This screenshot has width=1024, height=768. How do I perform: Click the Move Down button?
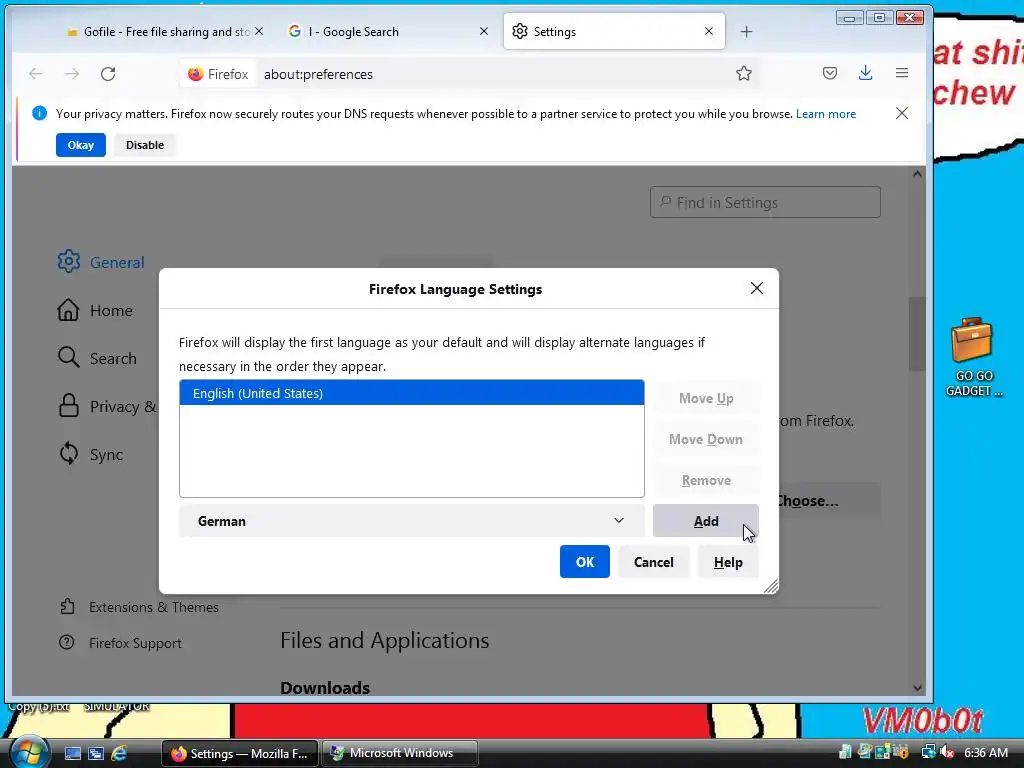coord(705,439)
